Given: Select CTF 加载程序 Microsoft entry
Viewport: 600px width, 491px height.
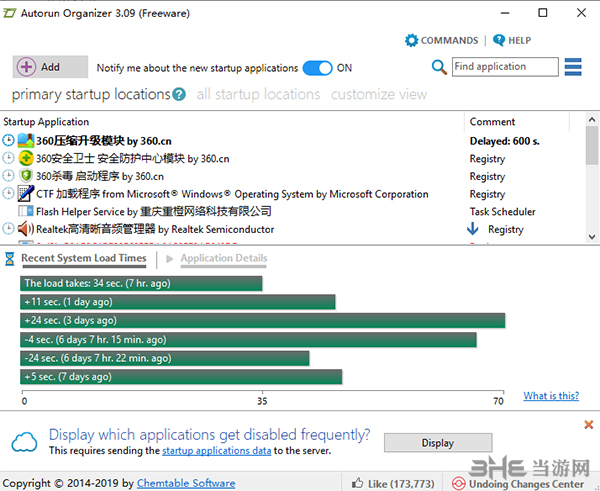Looking at the screenshot, I should click(232, 194).
